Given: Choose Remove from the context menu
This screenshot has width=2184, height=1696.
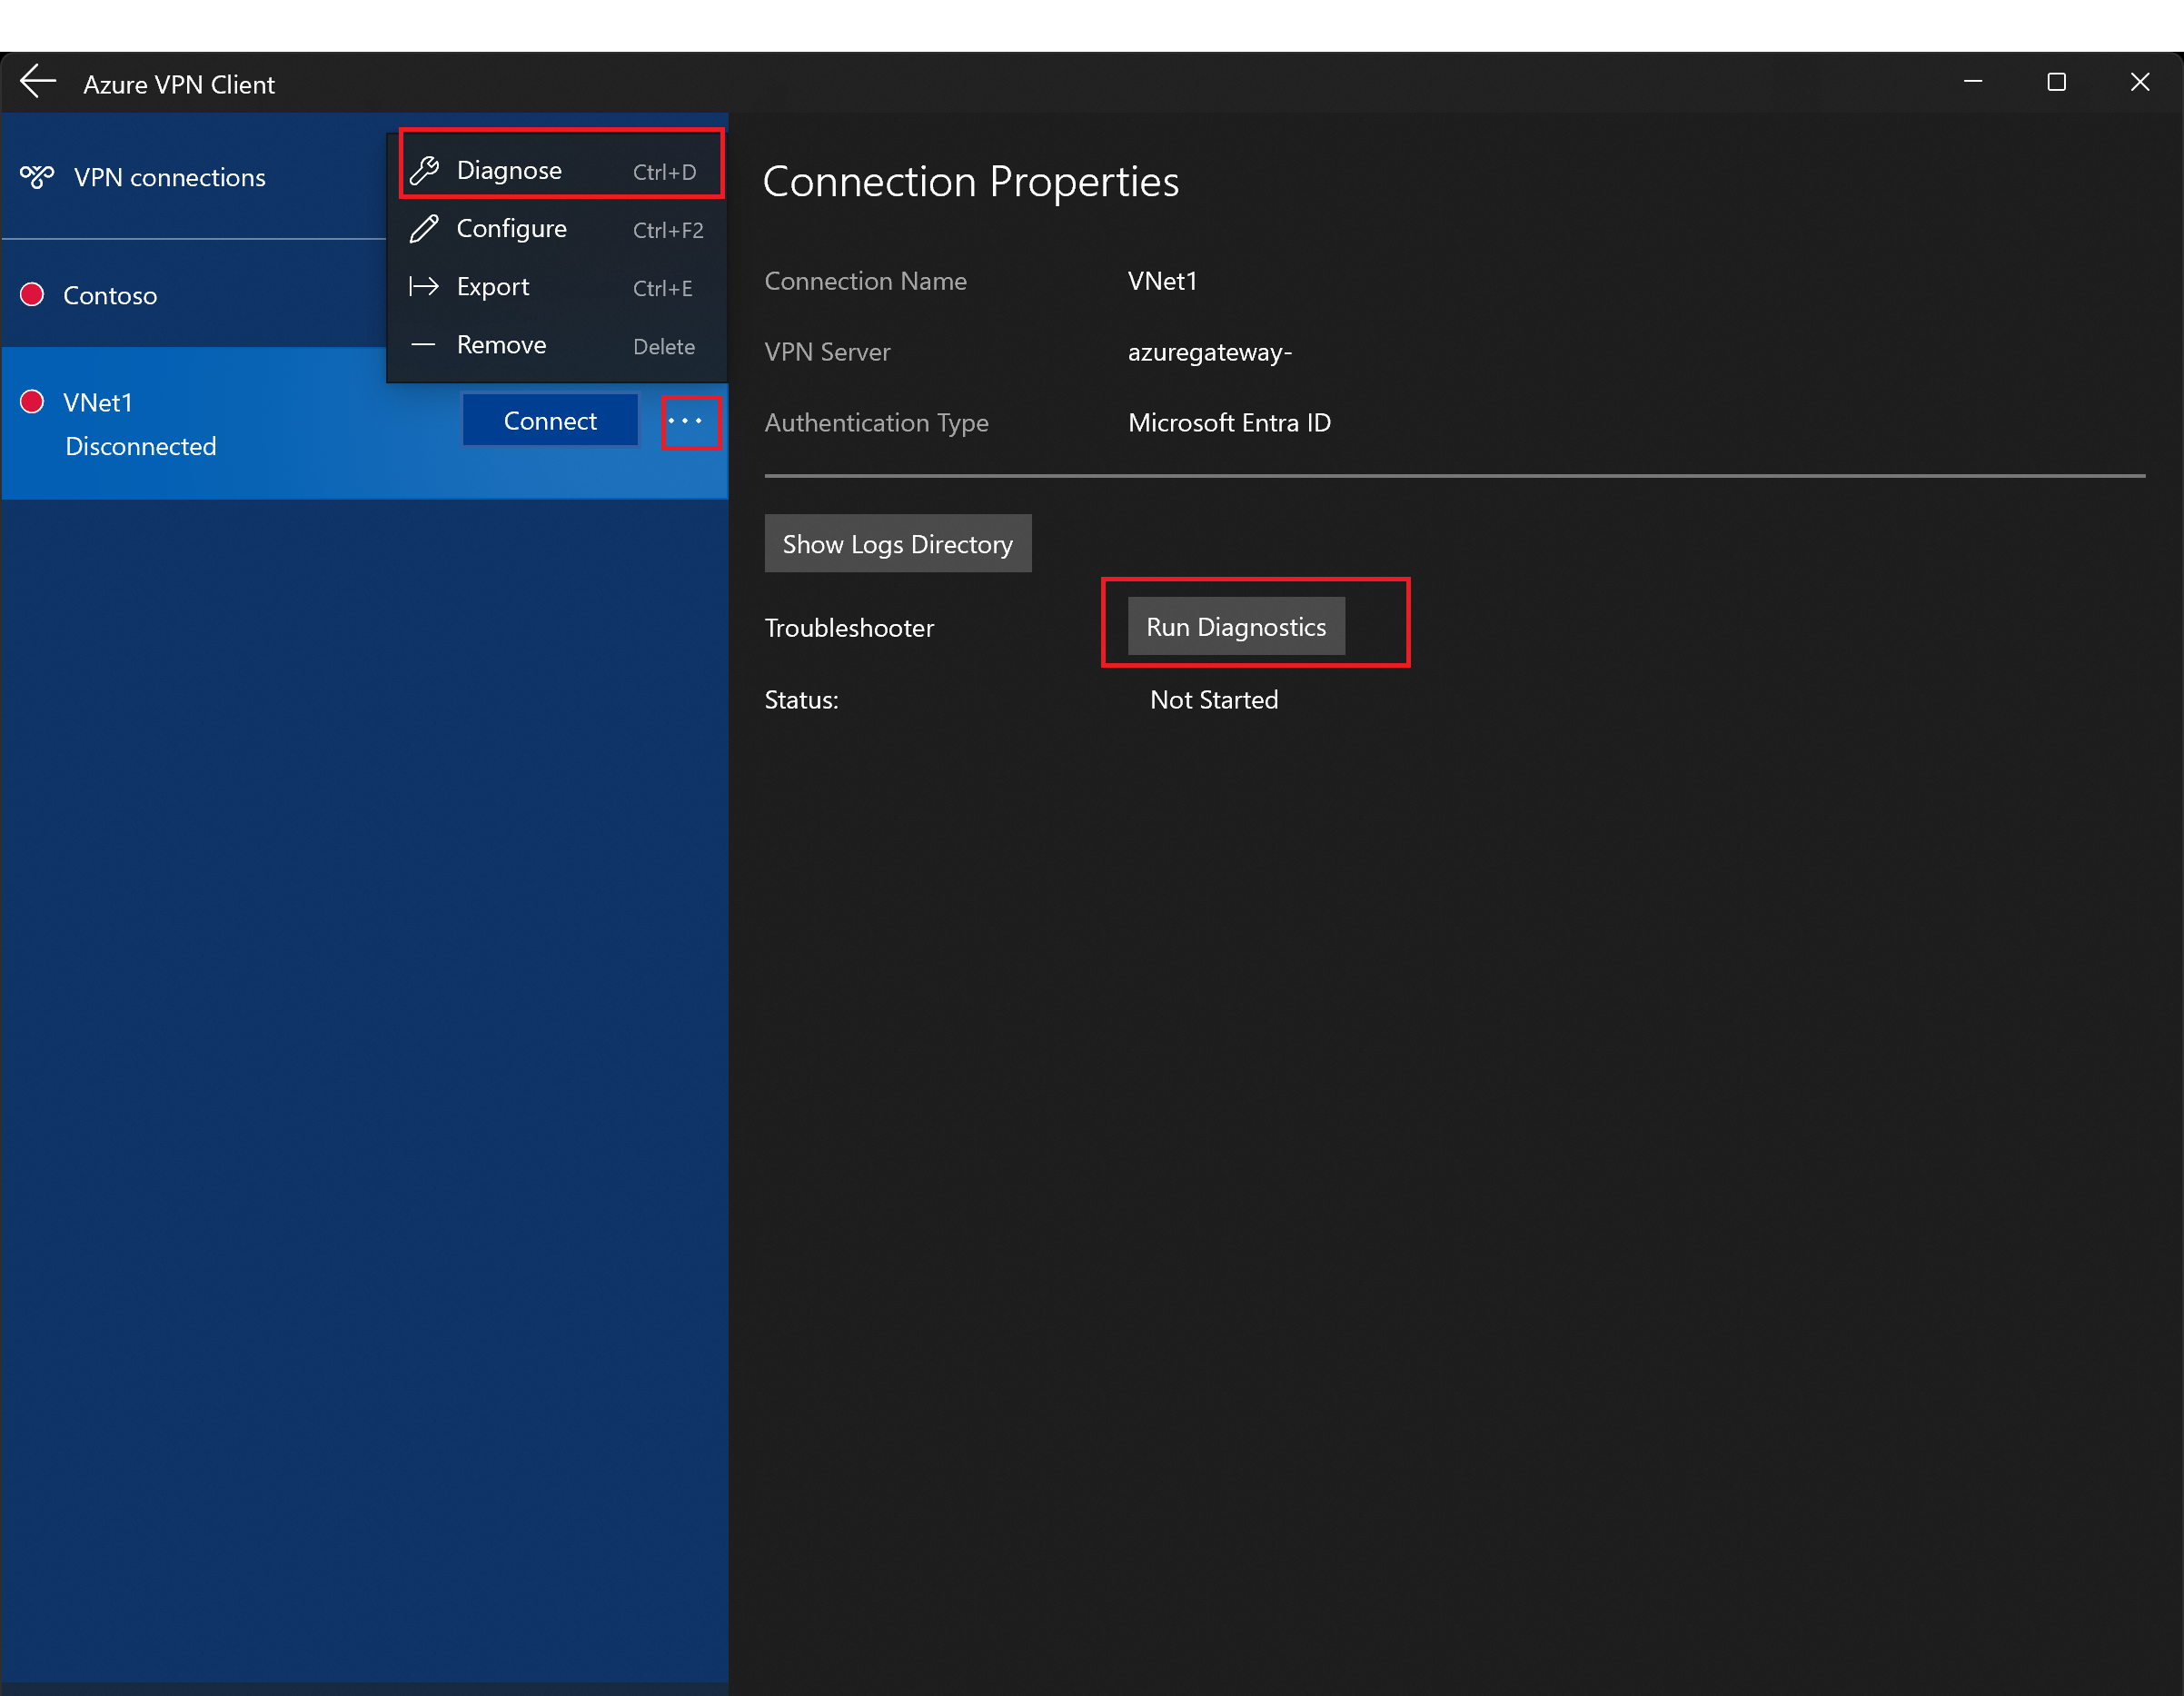Looking at the screenshot, I should point(502,345).
